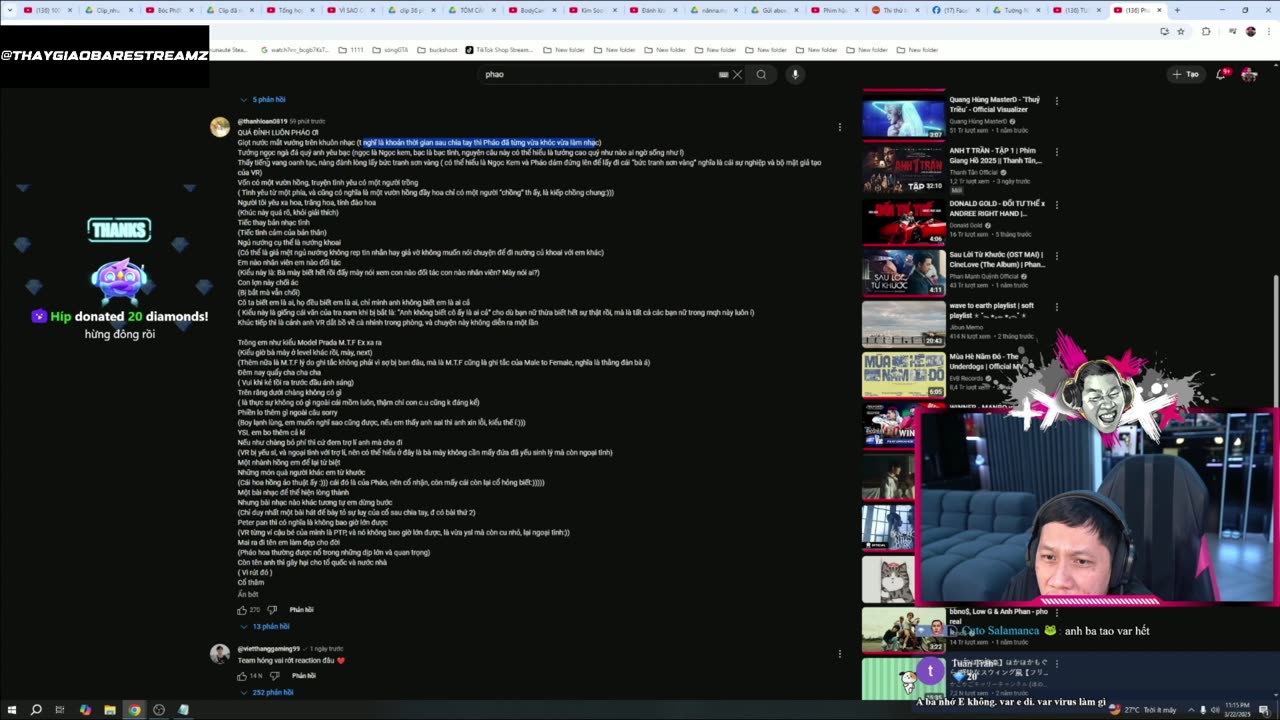Open Chrome from the taskbar
The width and height of the screenshot is (1280, 720).
[x=134, y=710]
